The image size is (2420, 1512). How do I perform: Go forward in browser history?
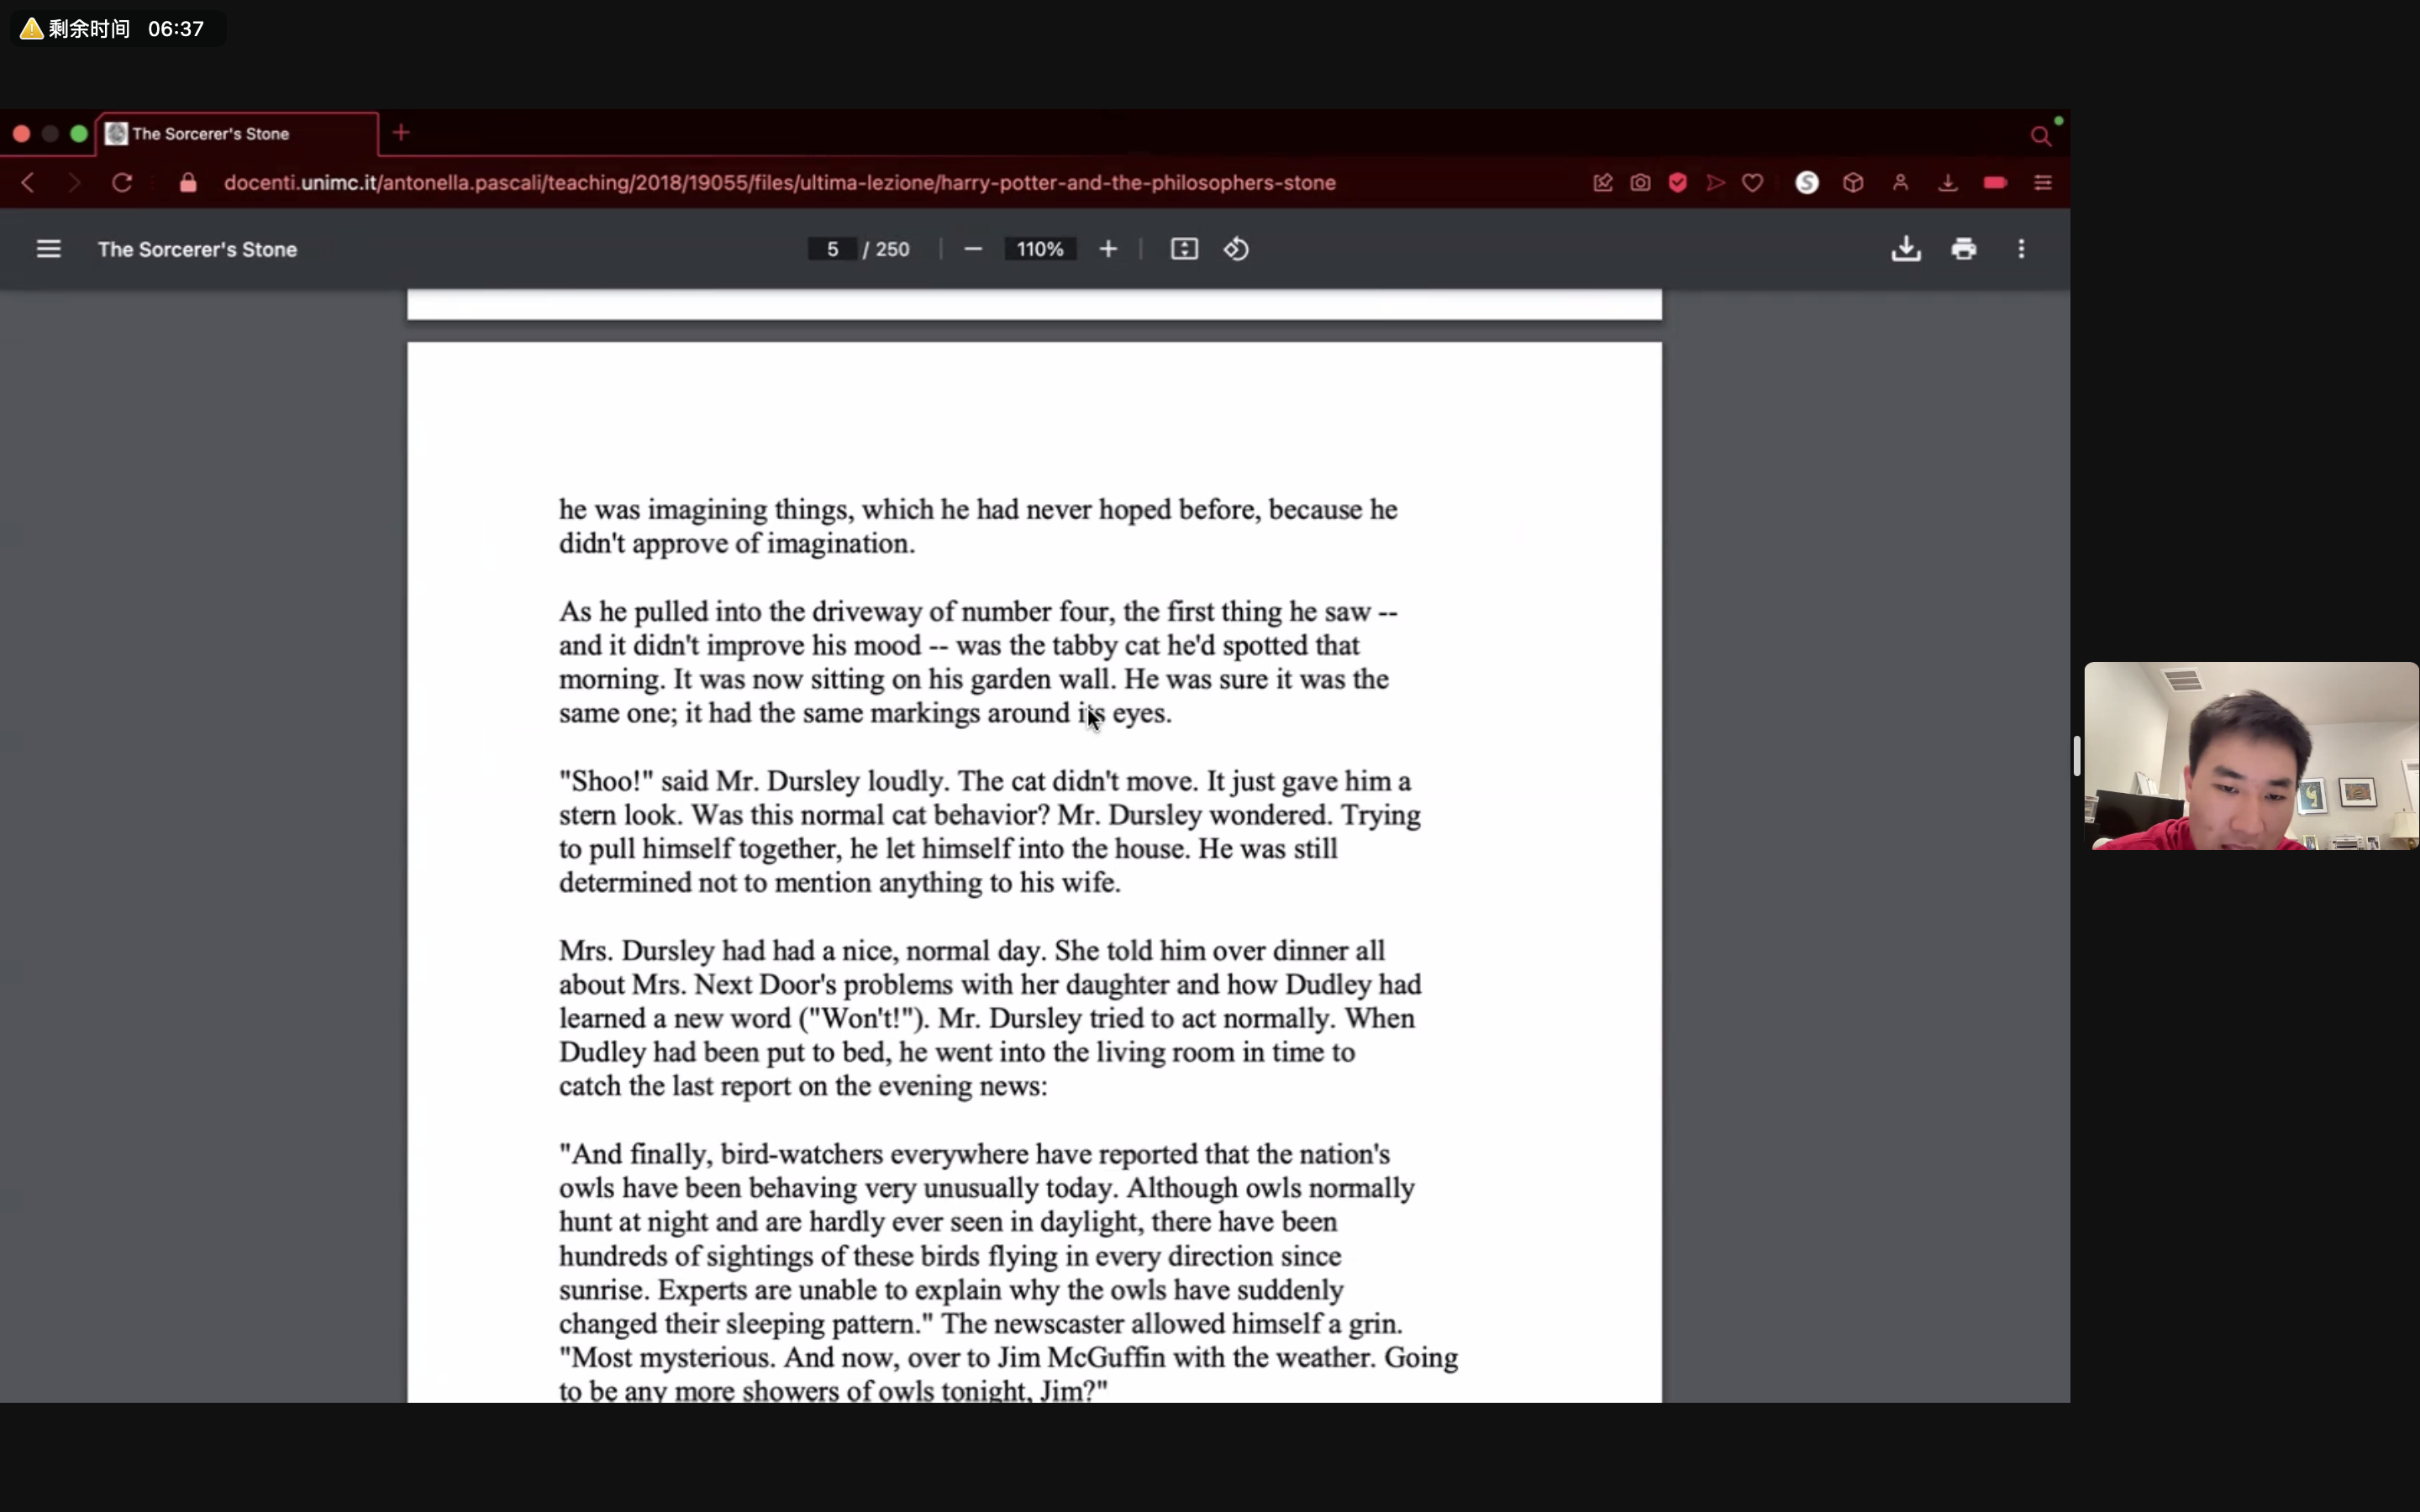74,183
